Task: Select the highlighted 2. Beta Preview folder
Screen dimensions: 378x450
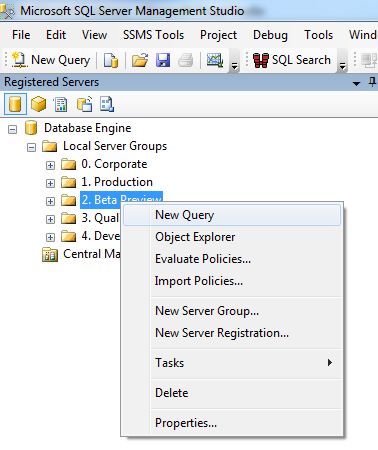Action: click(x=121, y=199)
